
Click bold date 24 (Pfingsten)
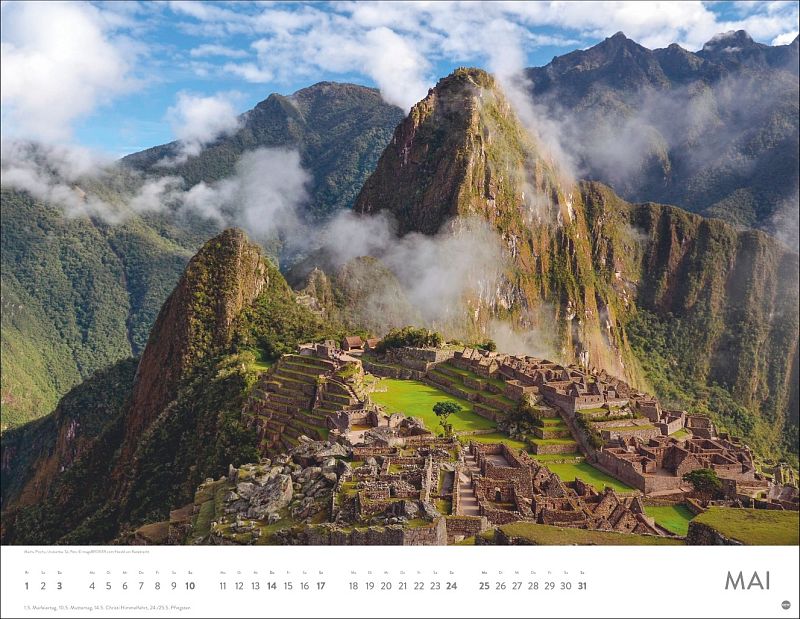pos(452,586)
